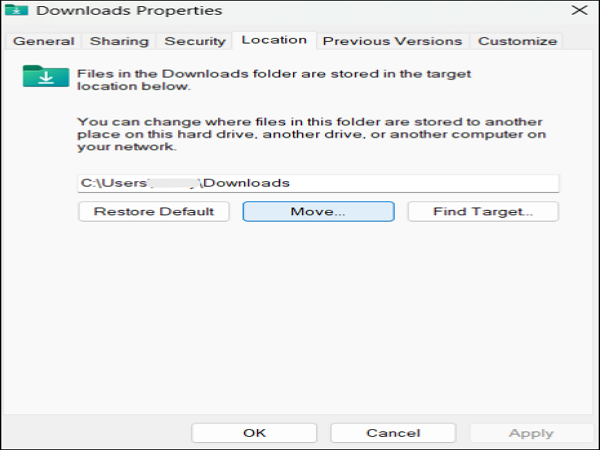The height and width of the screenshot is (450, 600).
Task: Click the Apply button
Action: pyautogui.click(x=531, y=433)
